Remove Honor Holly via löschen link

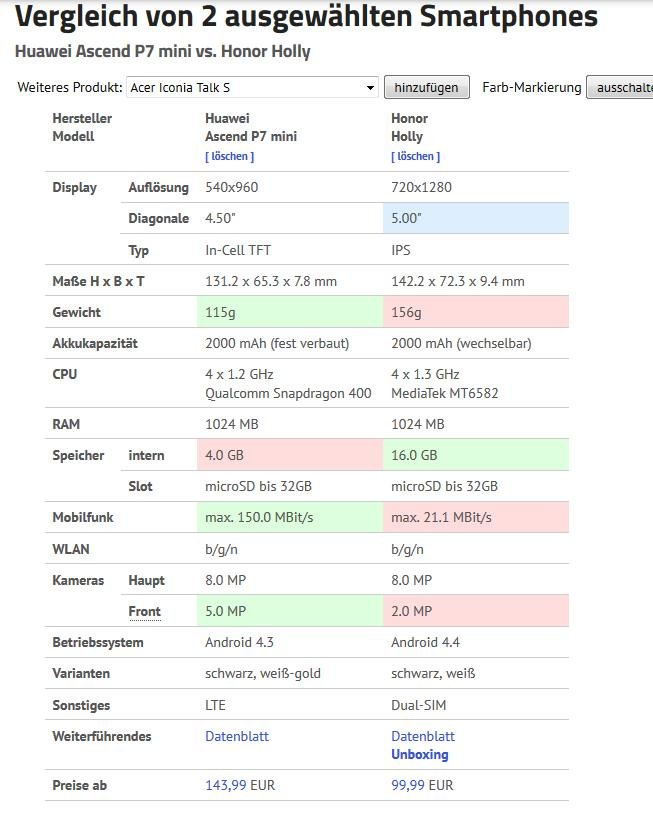point(415,156)
